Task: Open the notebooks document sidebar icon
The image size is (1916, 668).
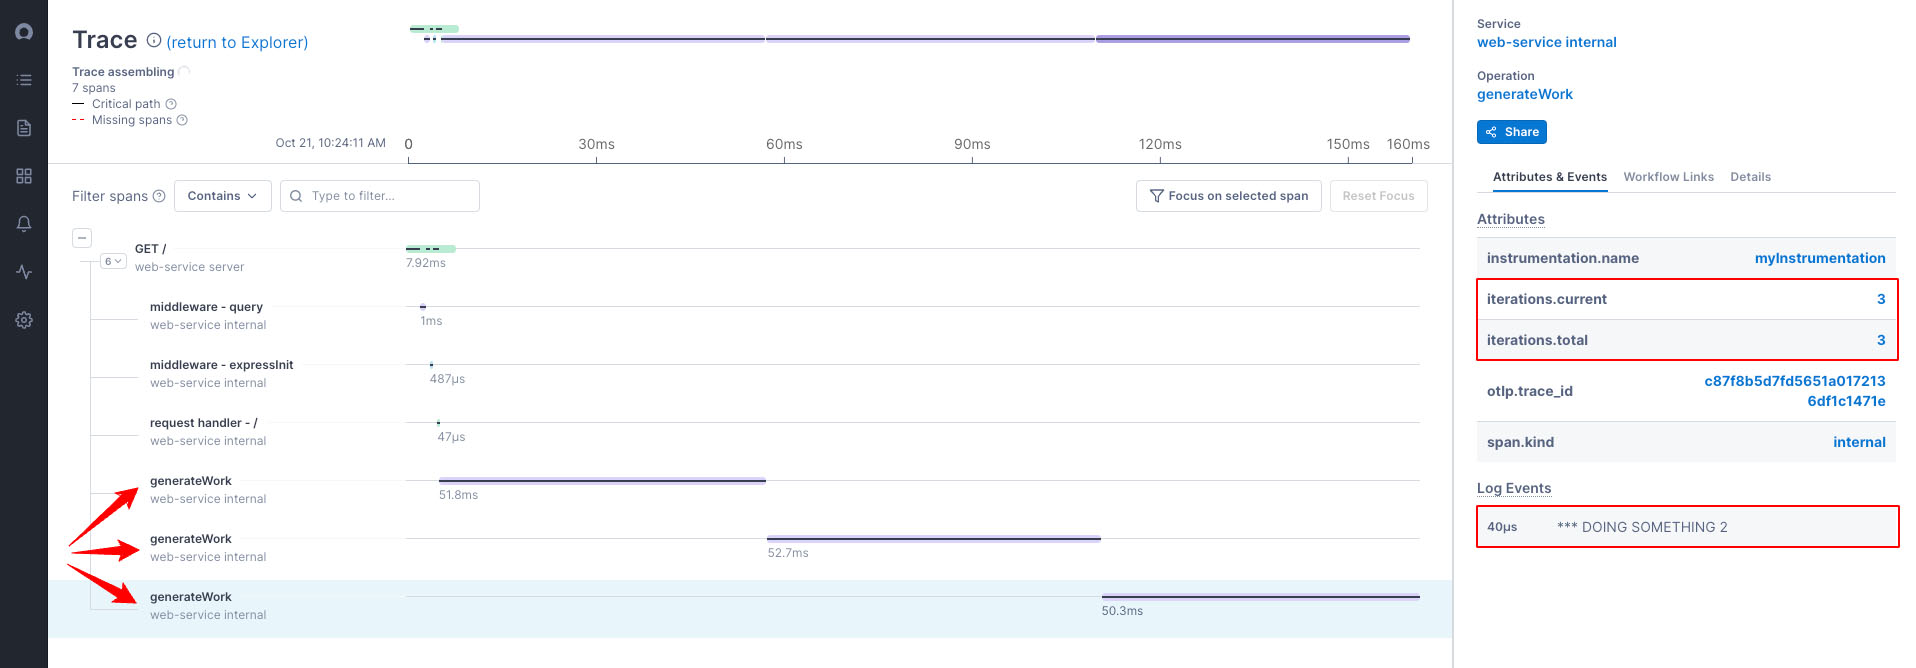Action: tap(24, 128)
